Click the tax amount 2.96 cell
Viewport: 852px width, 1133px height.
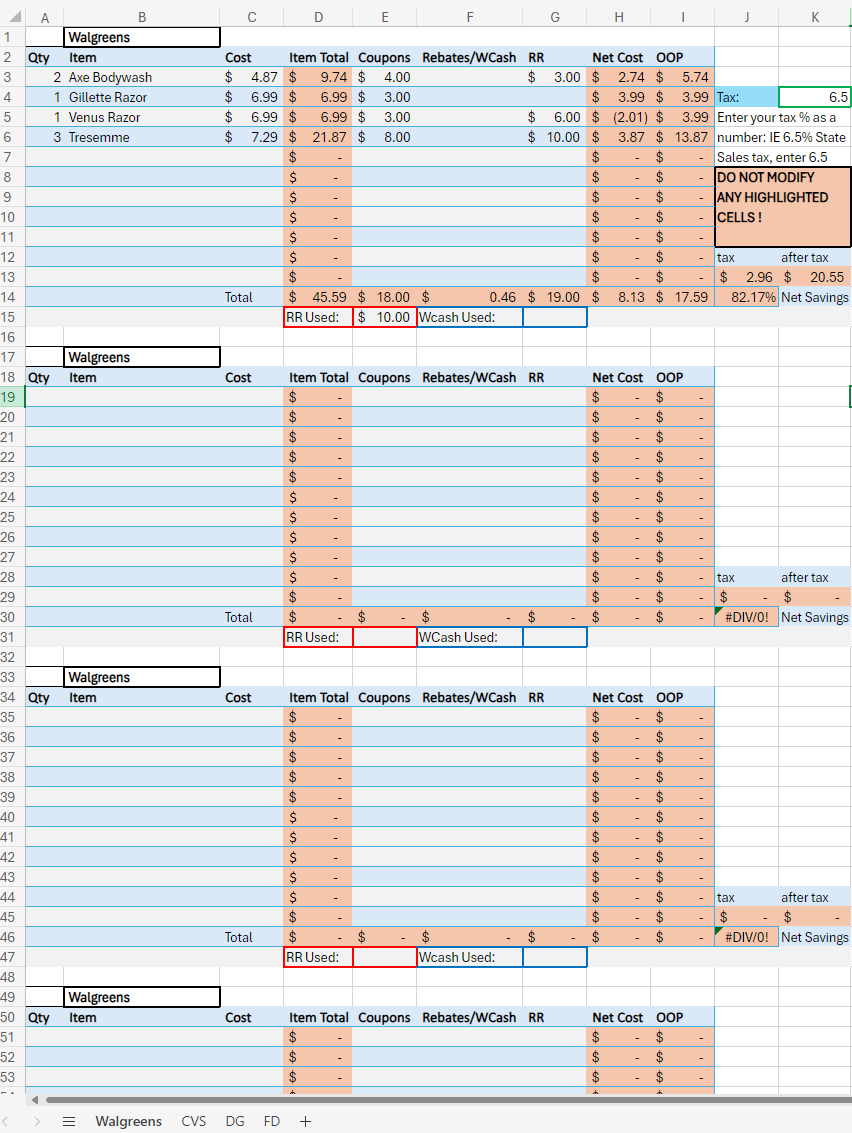point(746,277)
